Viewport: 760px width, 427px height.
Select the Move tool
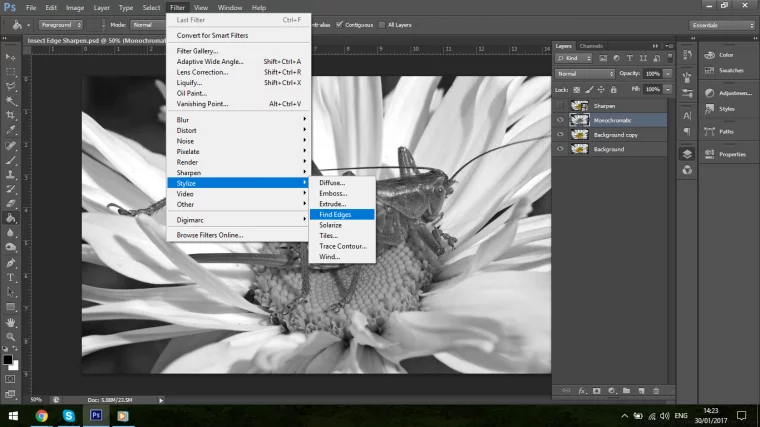click(10, 57)
